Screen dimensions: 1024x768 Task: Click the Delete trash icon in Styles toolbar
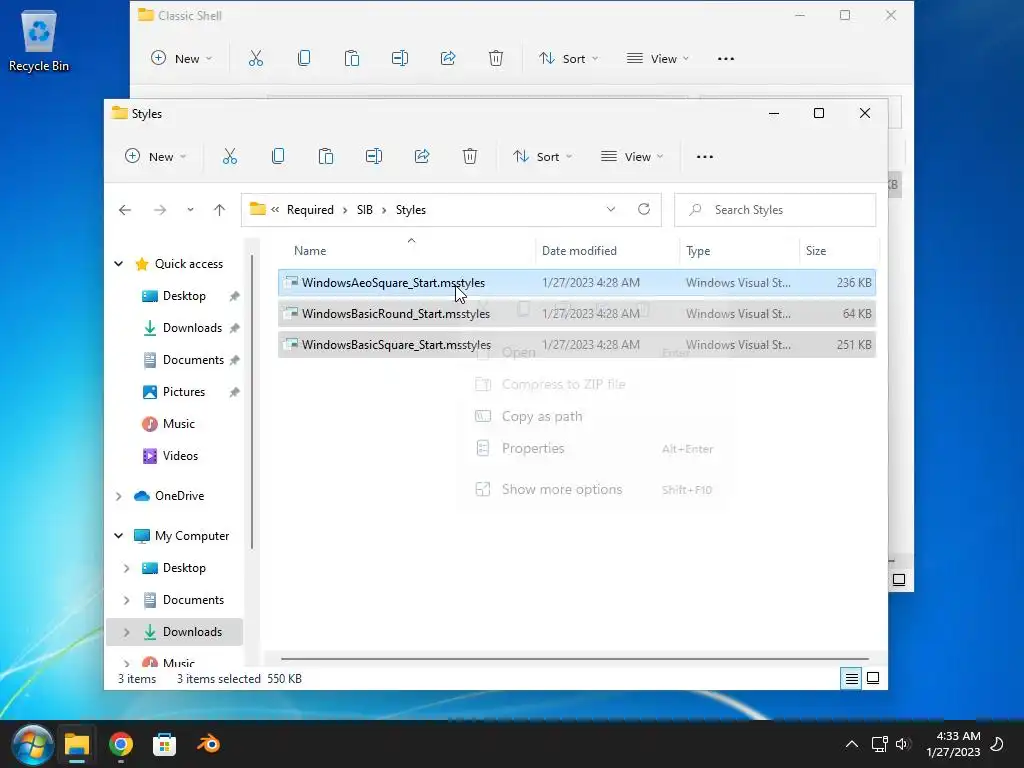(470, 157)
